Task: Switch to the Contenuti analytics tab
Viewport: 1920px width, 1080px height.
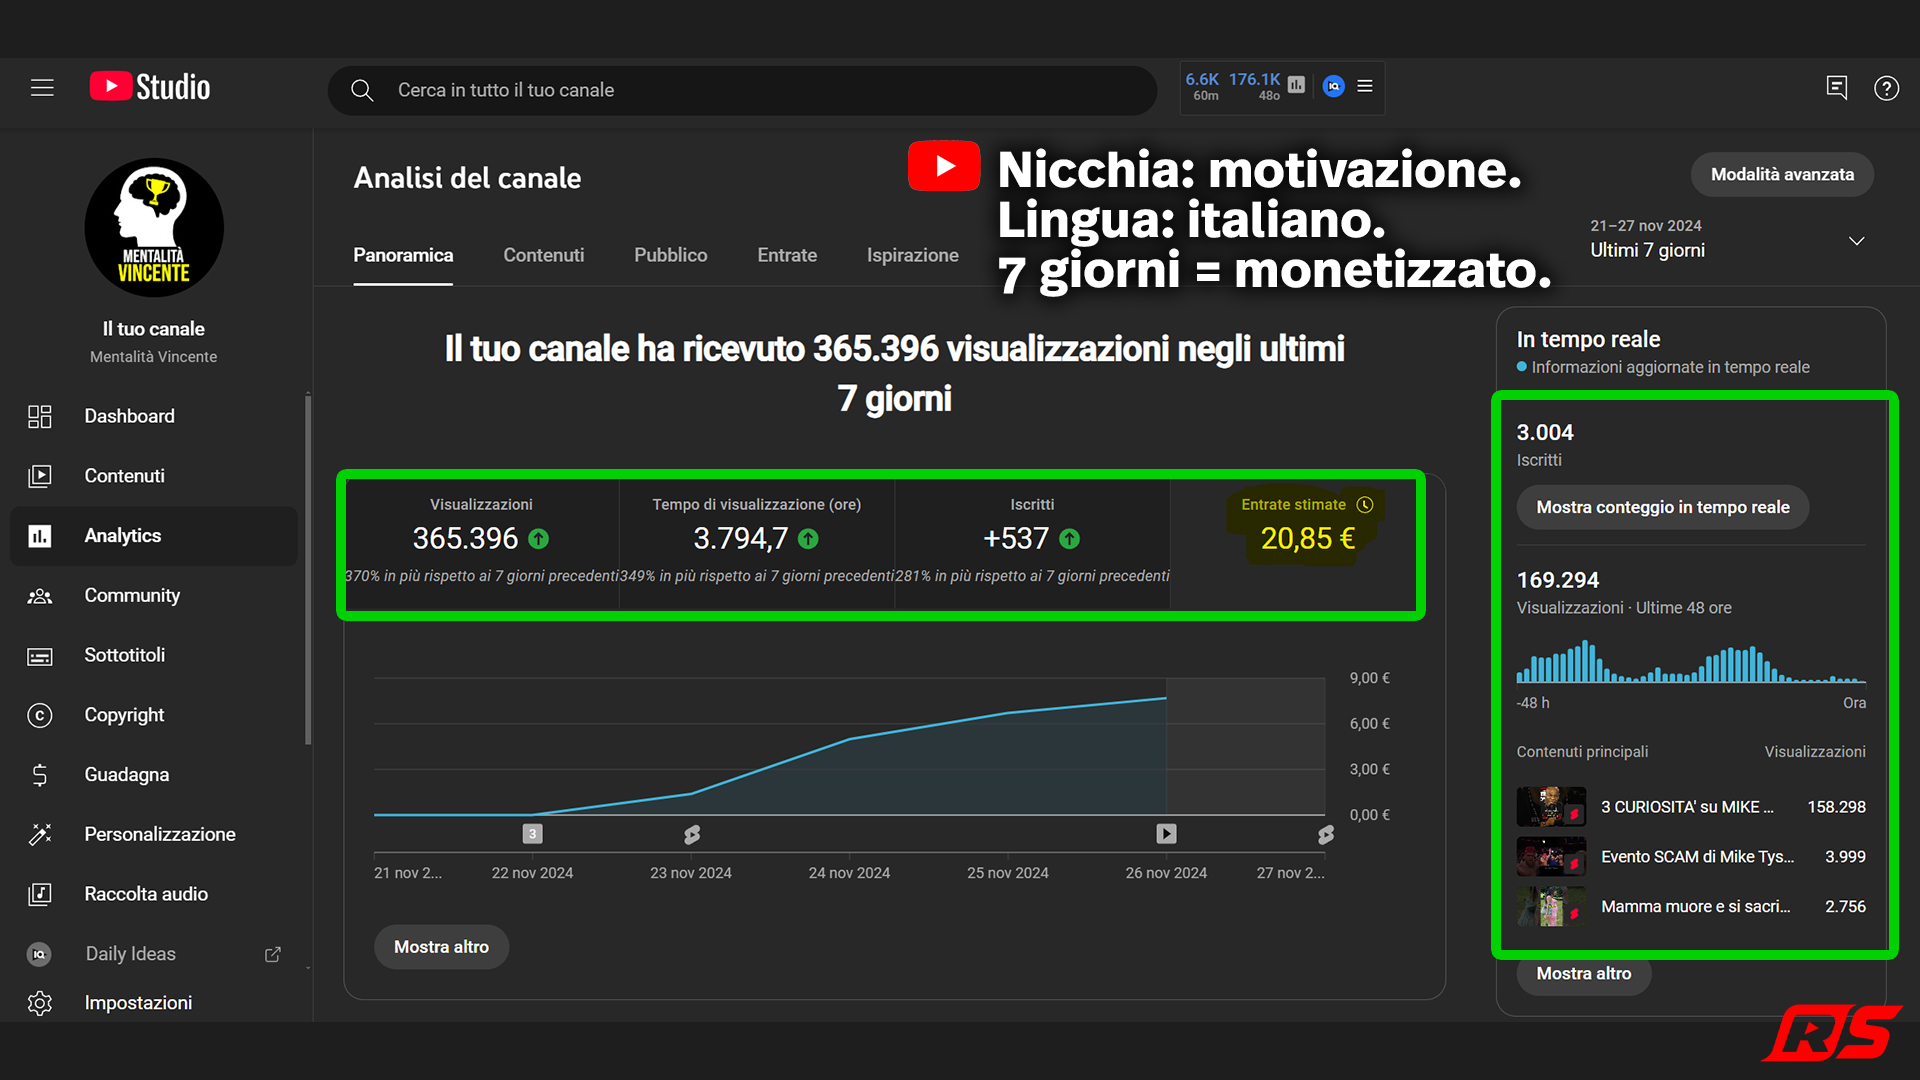Action: 543,255
